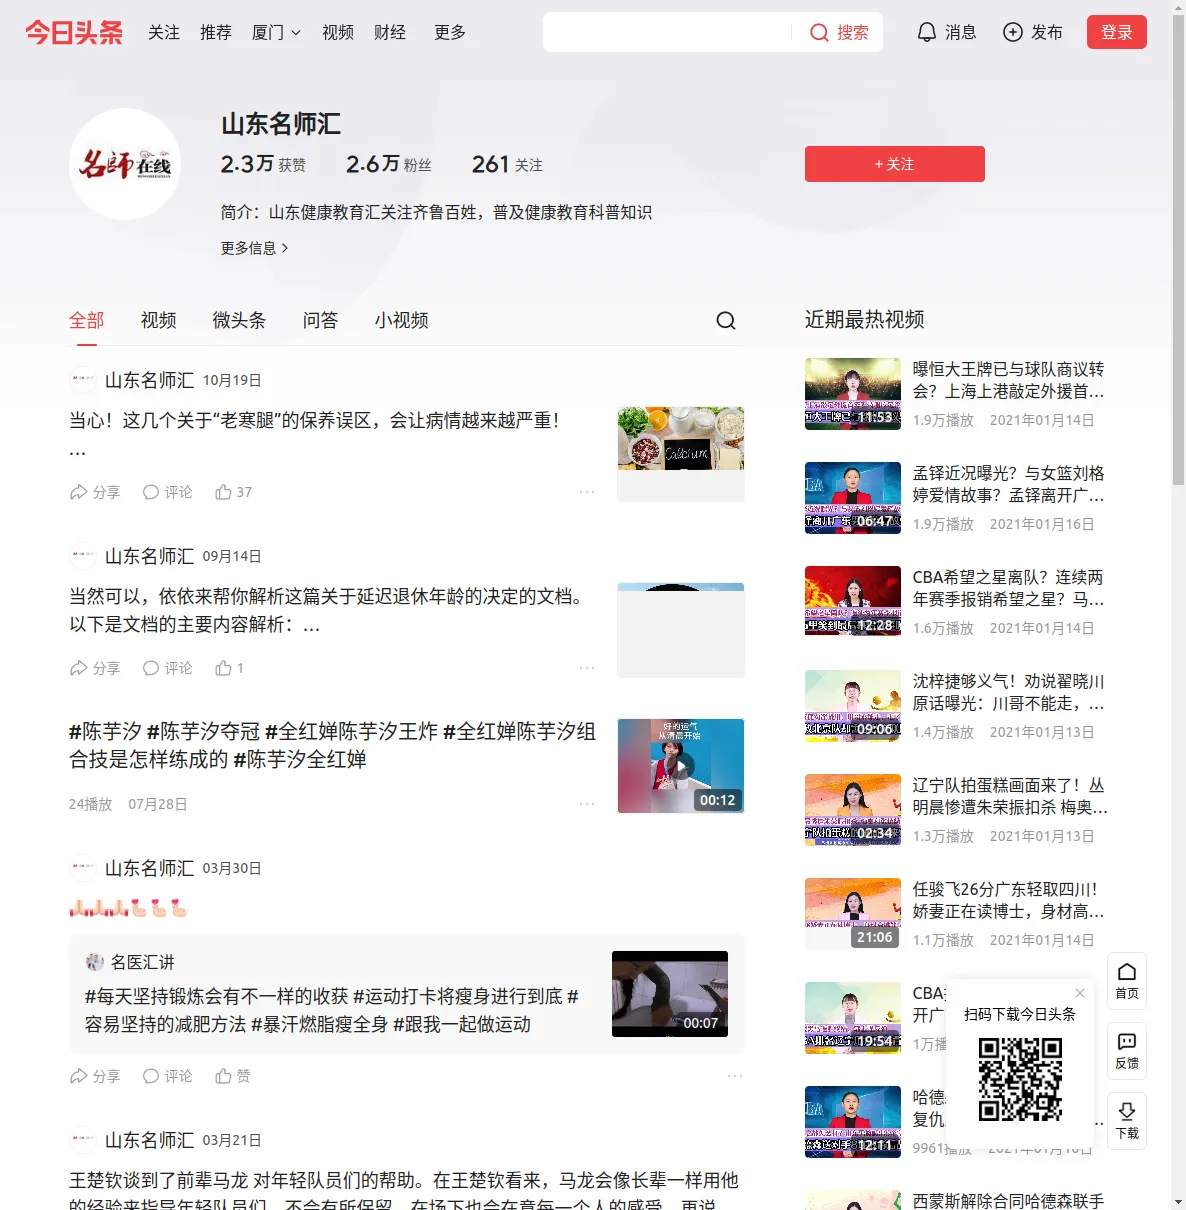This screenshot has height=1210, width=1186.
Task: Close the 扫码下载今日头条 QR popup
Action: pos(1080,993)
